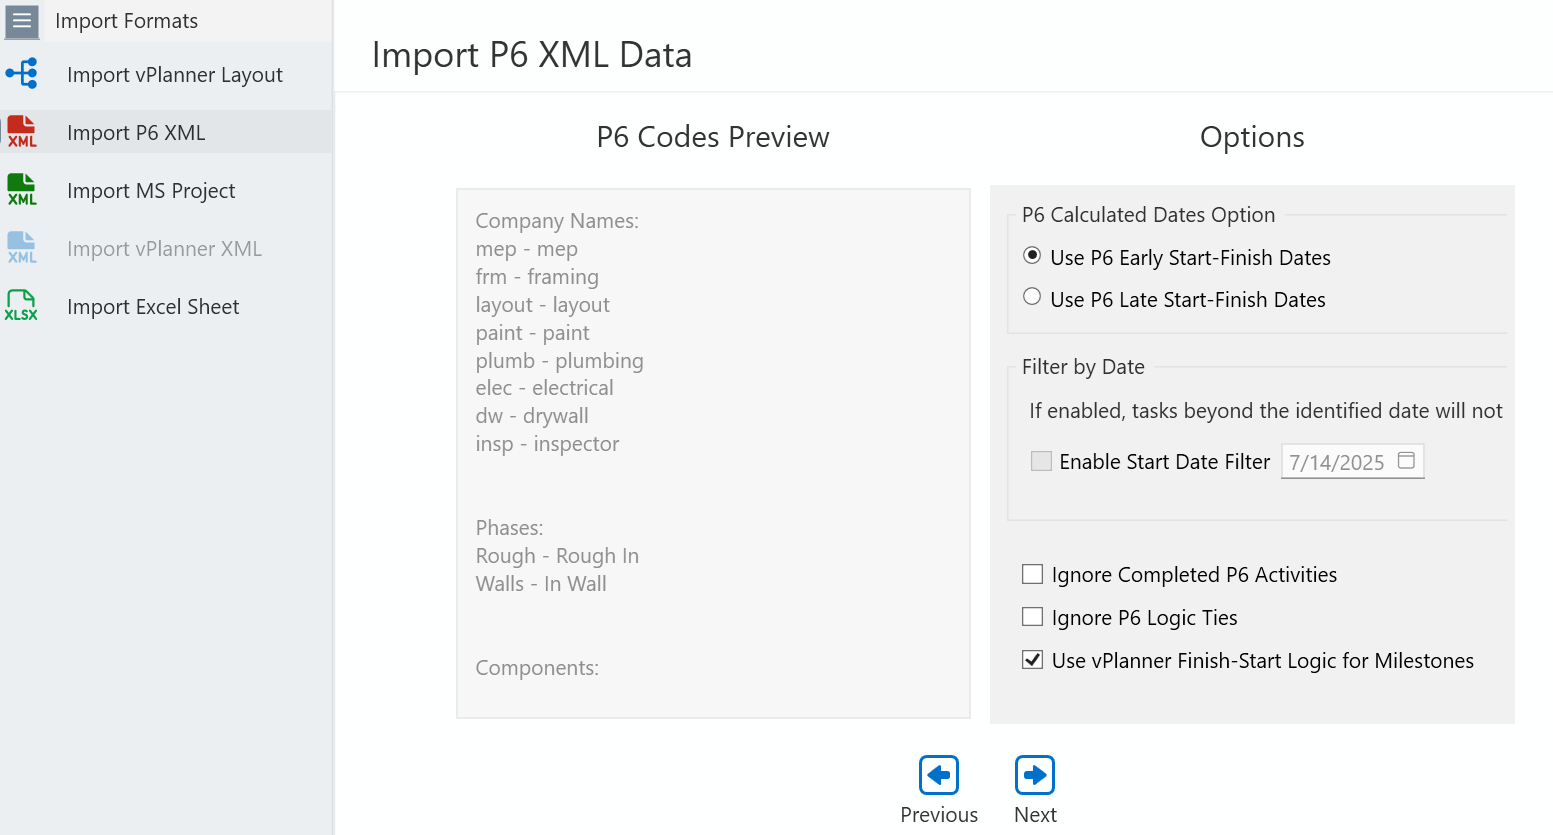Select the Import vPlanner Layout node icon

coord(21,73)
